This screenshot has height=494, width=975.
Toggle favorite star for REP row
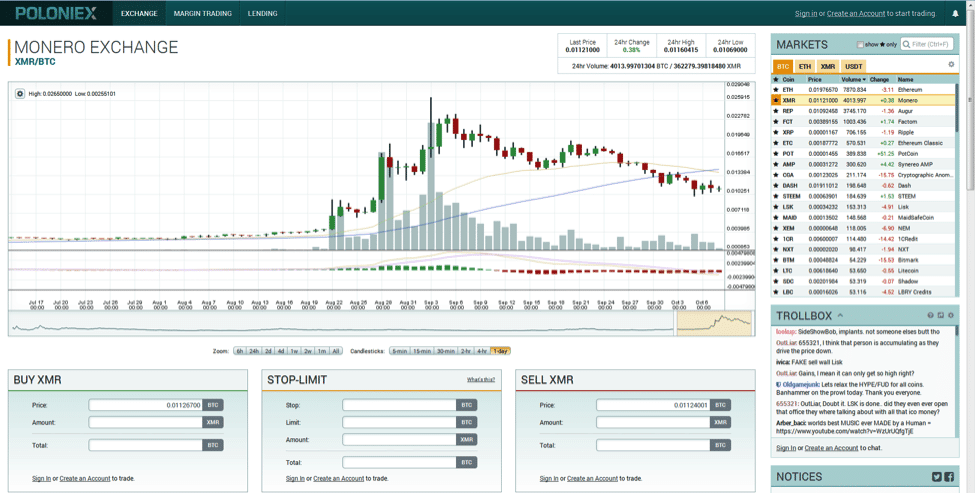tap(775, 111)
